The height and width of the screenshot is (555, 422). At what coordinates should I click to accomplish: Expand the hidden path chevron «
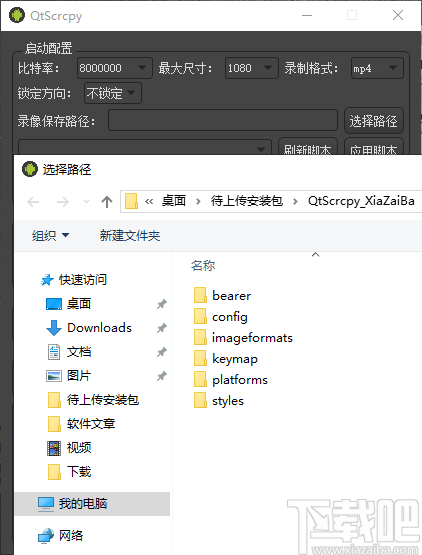point(149,201)
